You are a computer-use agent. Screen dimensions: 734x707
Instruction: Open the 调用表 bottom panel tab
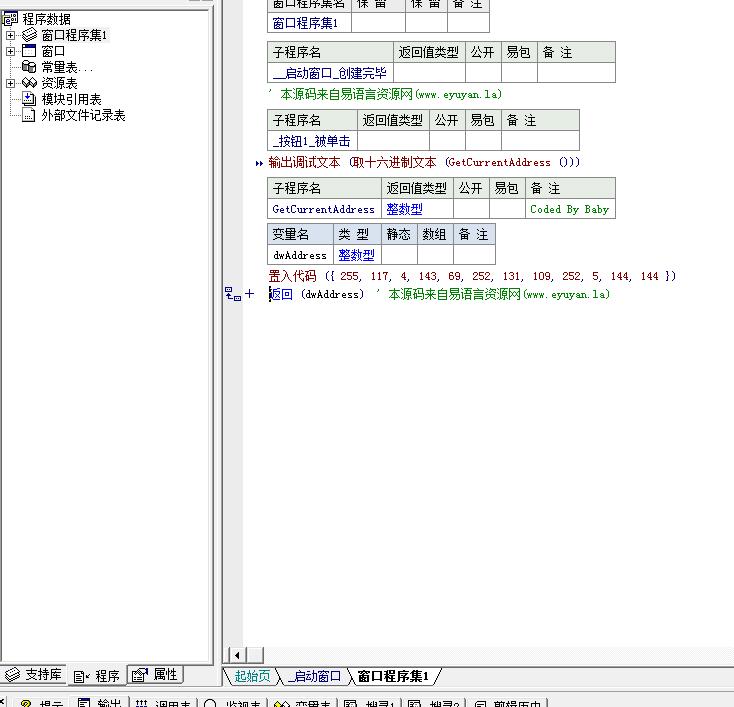[163, 702]
